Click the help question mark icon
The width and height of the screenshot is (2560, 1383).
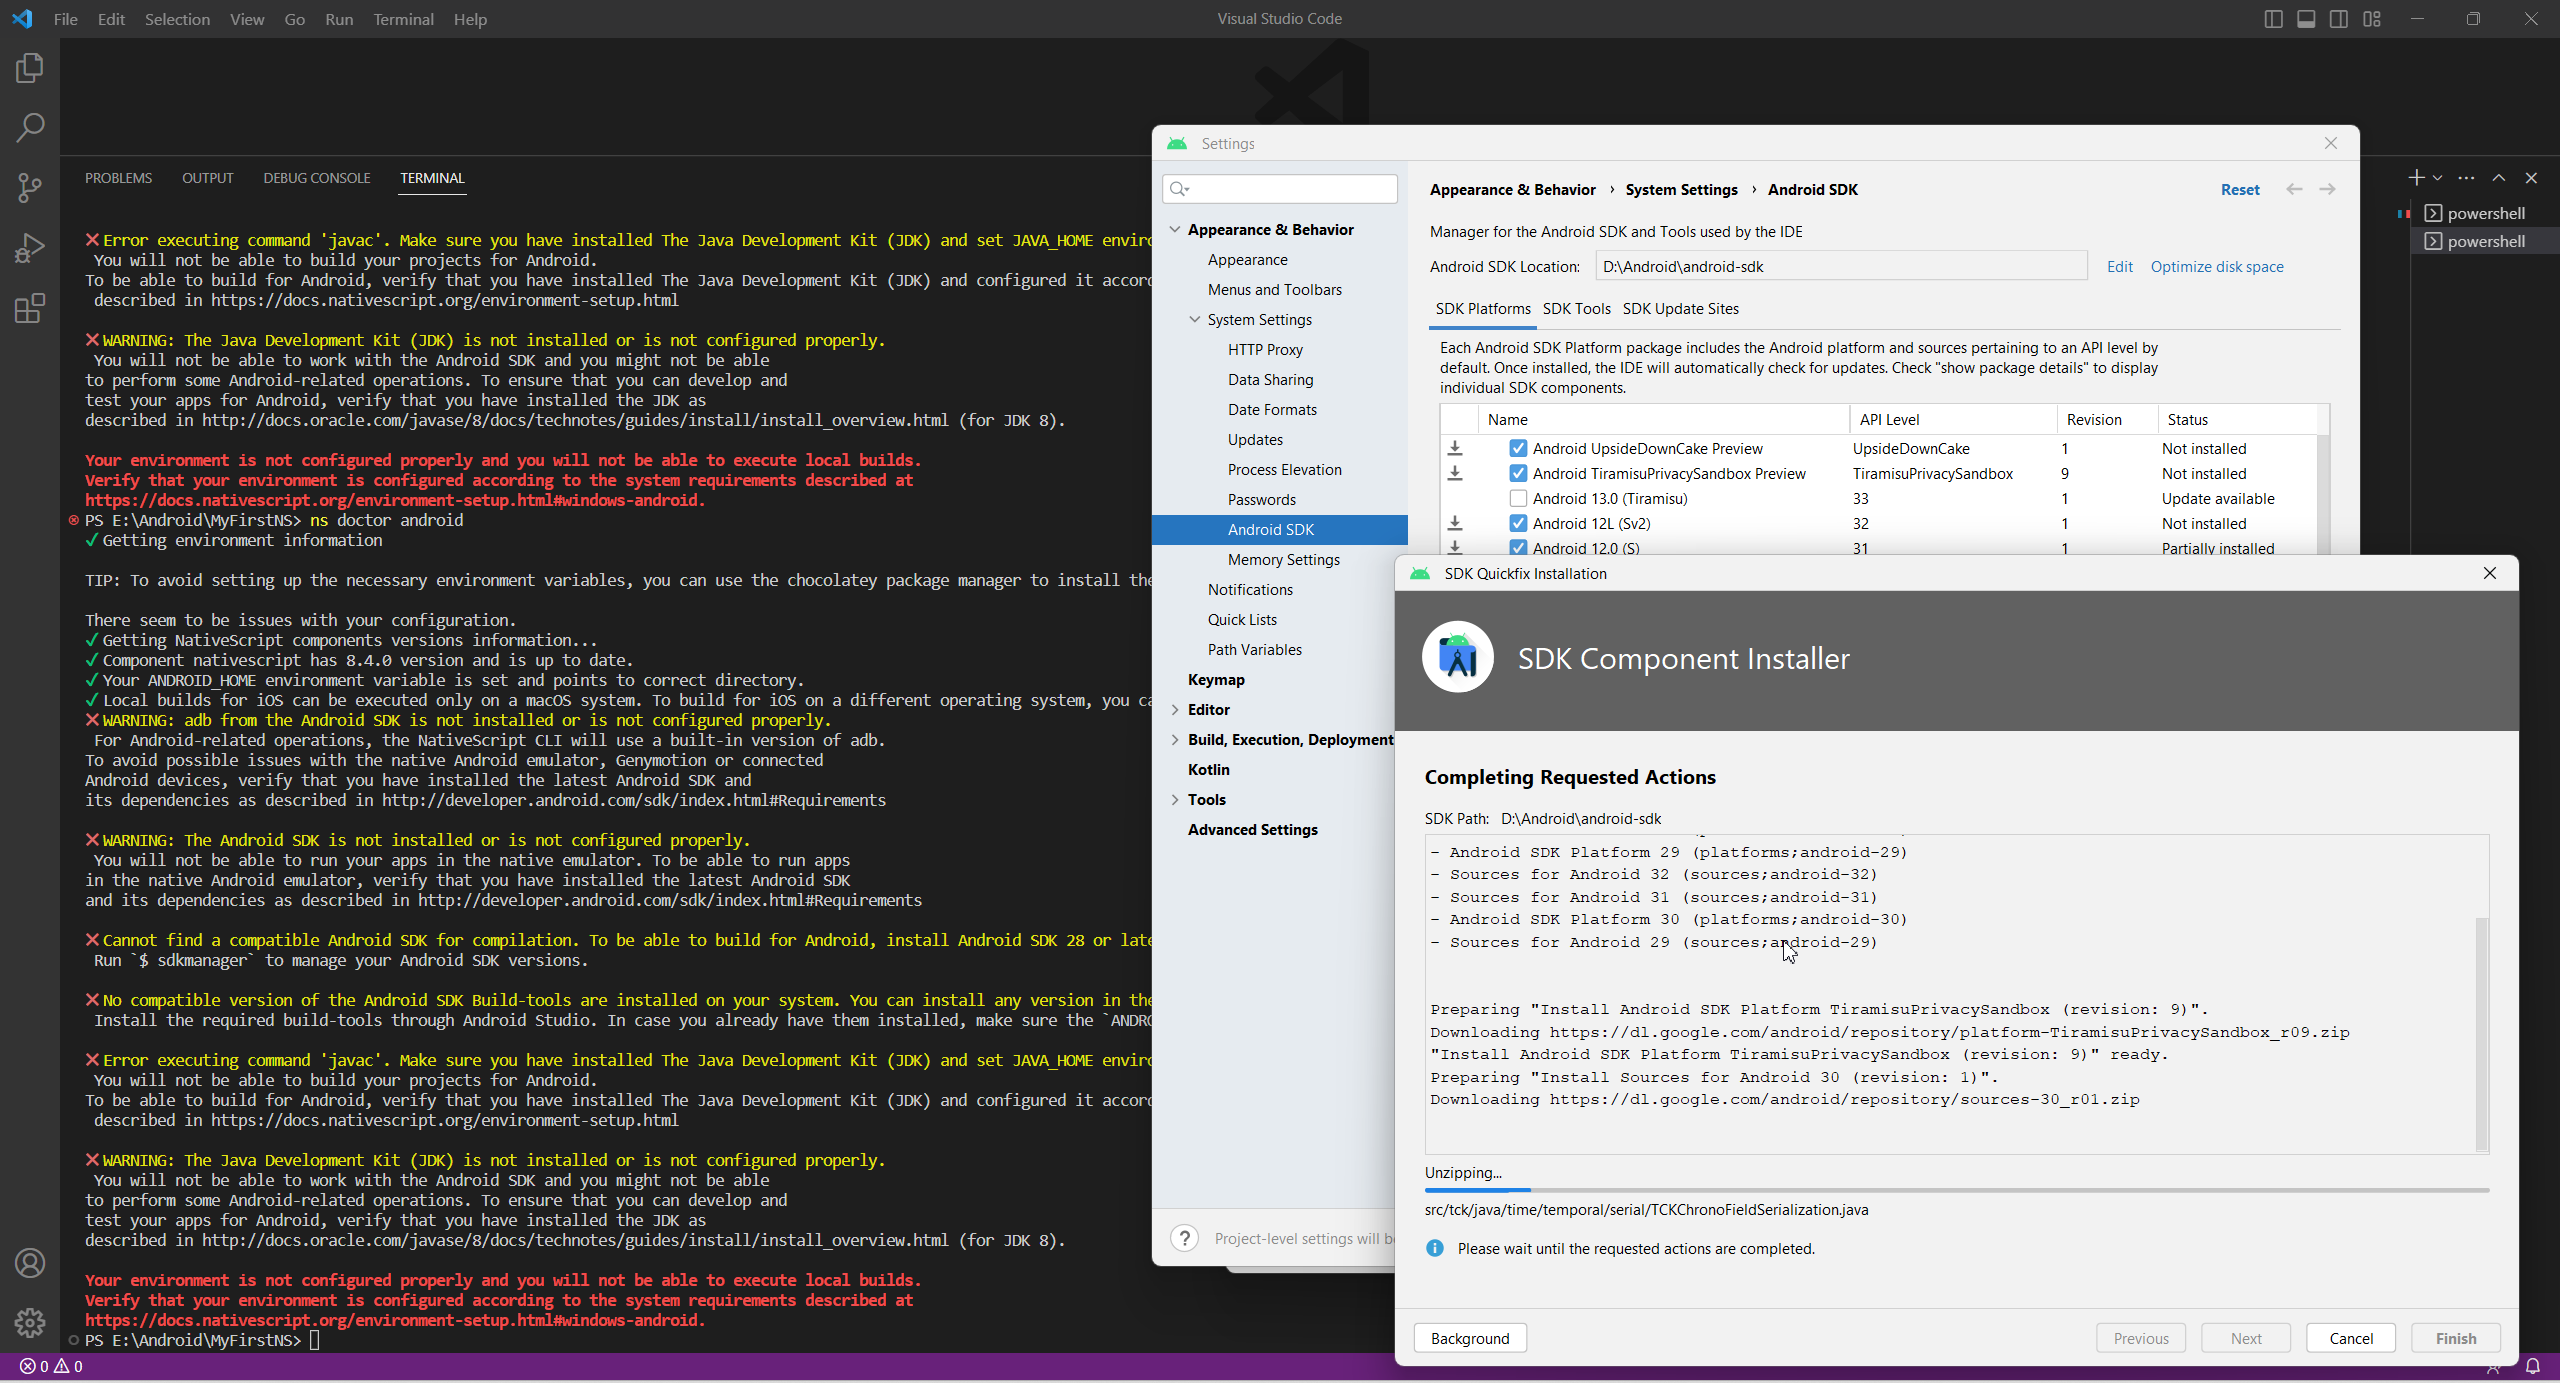tap(1184, 1238)
